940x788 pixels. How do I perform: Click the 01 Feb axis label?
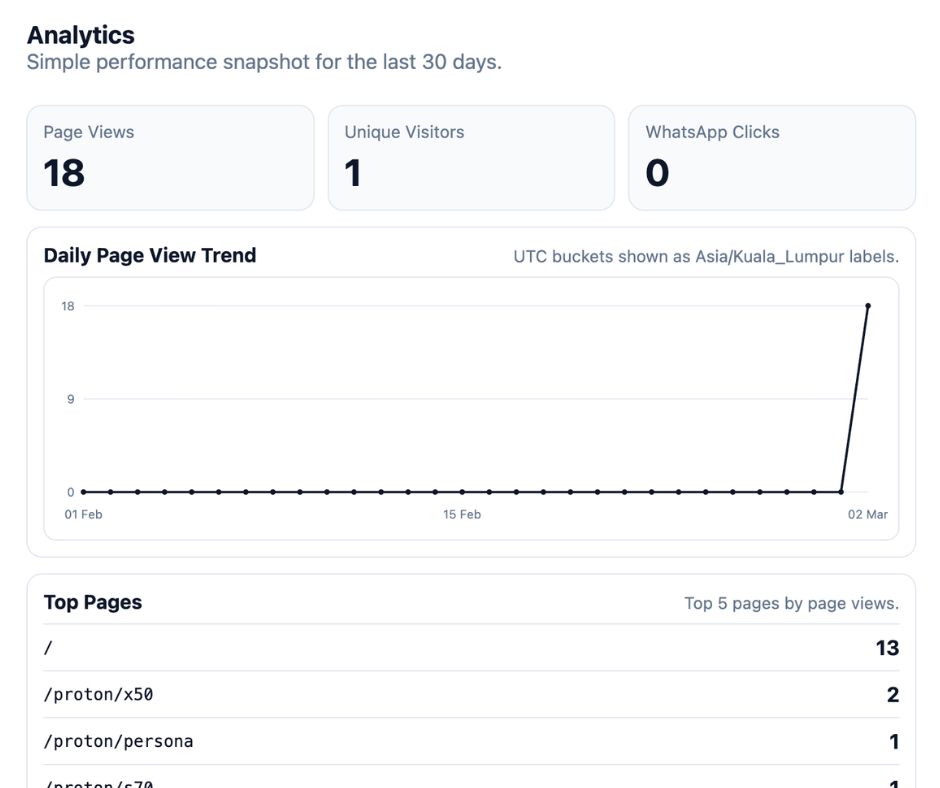(83, 514)
